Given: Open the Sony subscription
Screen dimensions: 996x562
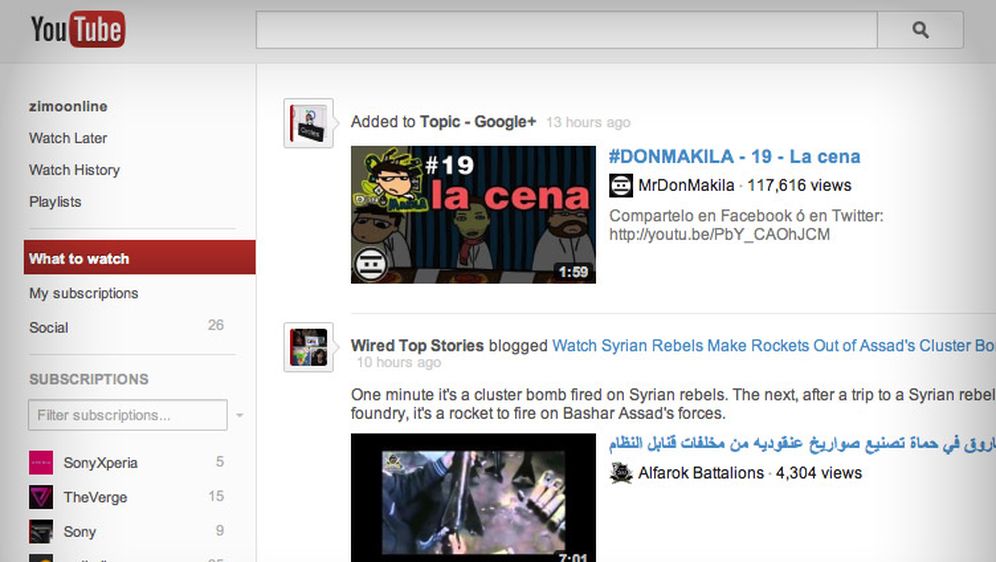Looking at the screenshot, I should pos(79,532).
